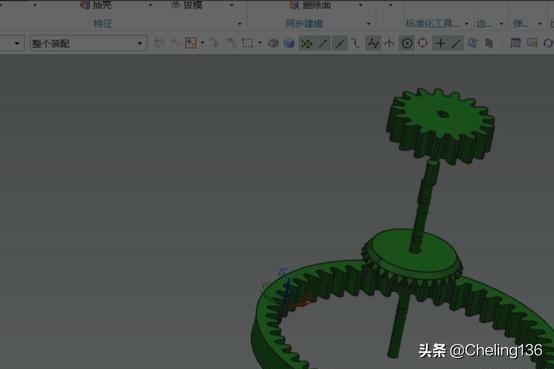Expand the 标准化工具 group dropdown arrow
Image resolution: width=554 pixels, height=369 pixels.
[467, 24]
